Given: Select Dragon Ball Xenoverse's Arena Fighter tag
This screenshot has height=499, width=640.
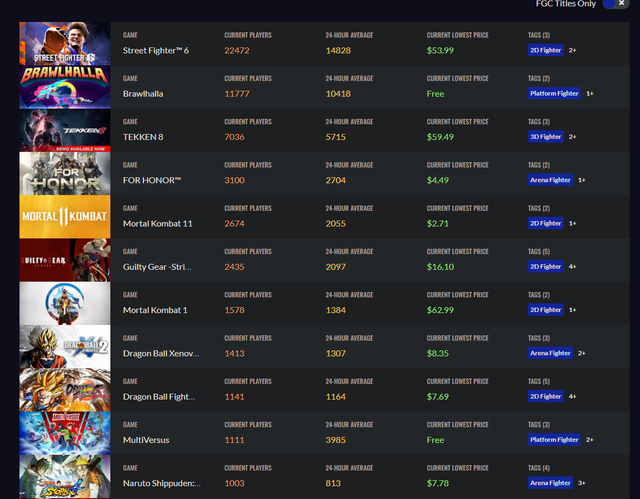Looking at the screenshot, I should [550, 353].
